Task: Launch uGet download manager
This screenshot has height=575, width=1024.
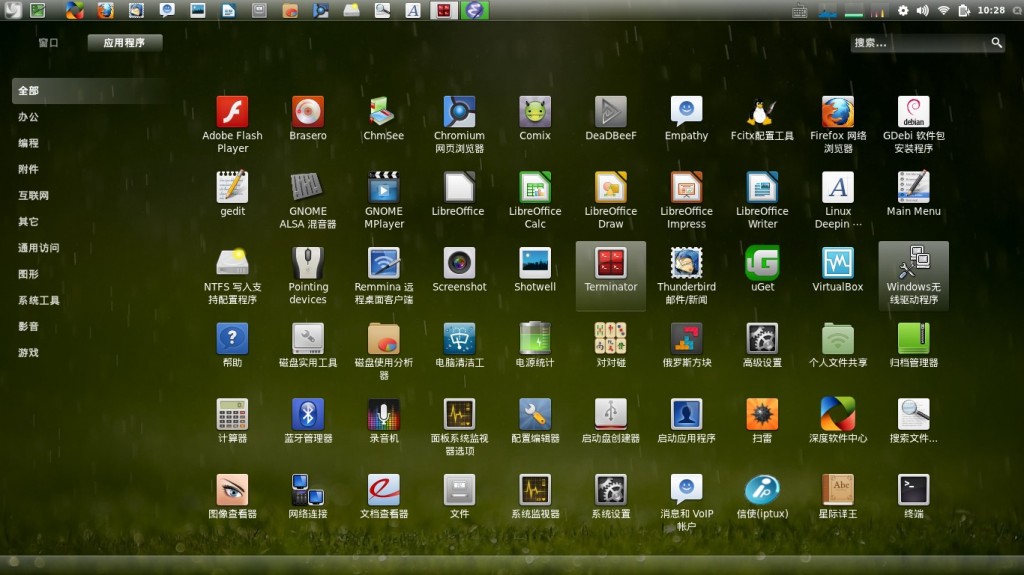Action: pos(762,270)
